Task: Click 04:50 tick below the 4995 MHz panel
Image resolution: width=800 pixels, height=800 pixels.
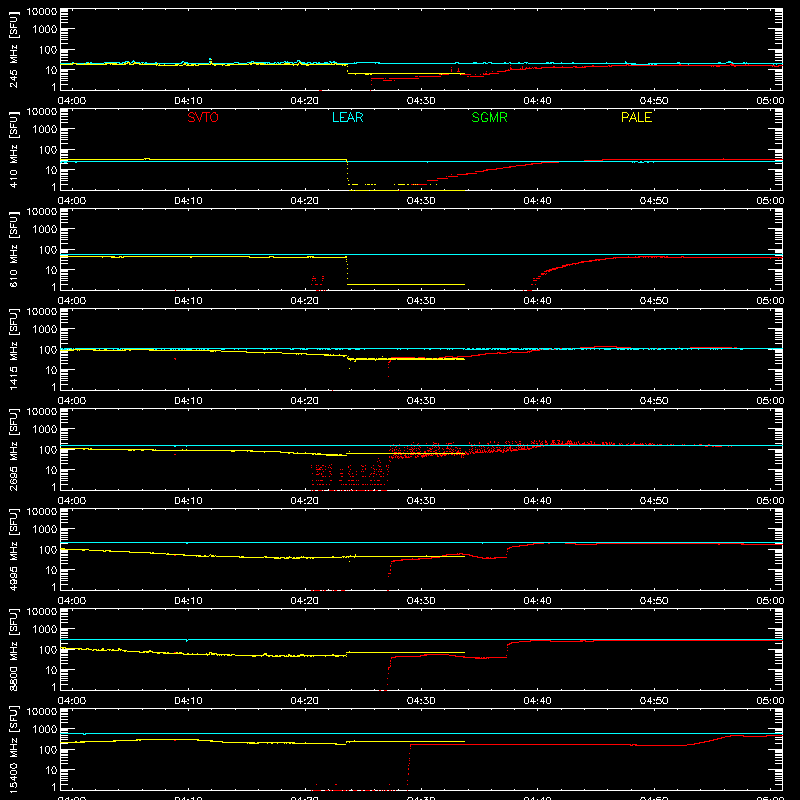Action: pos(654,601)
